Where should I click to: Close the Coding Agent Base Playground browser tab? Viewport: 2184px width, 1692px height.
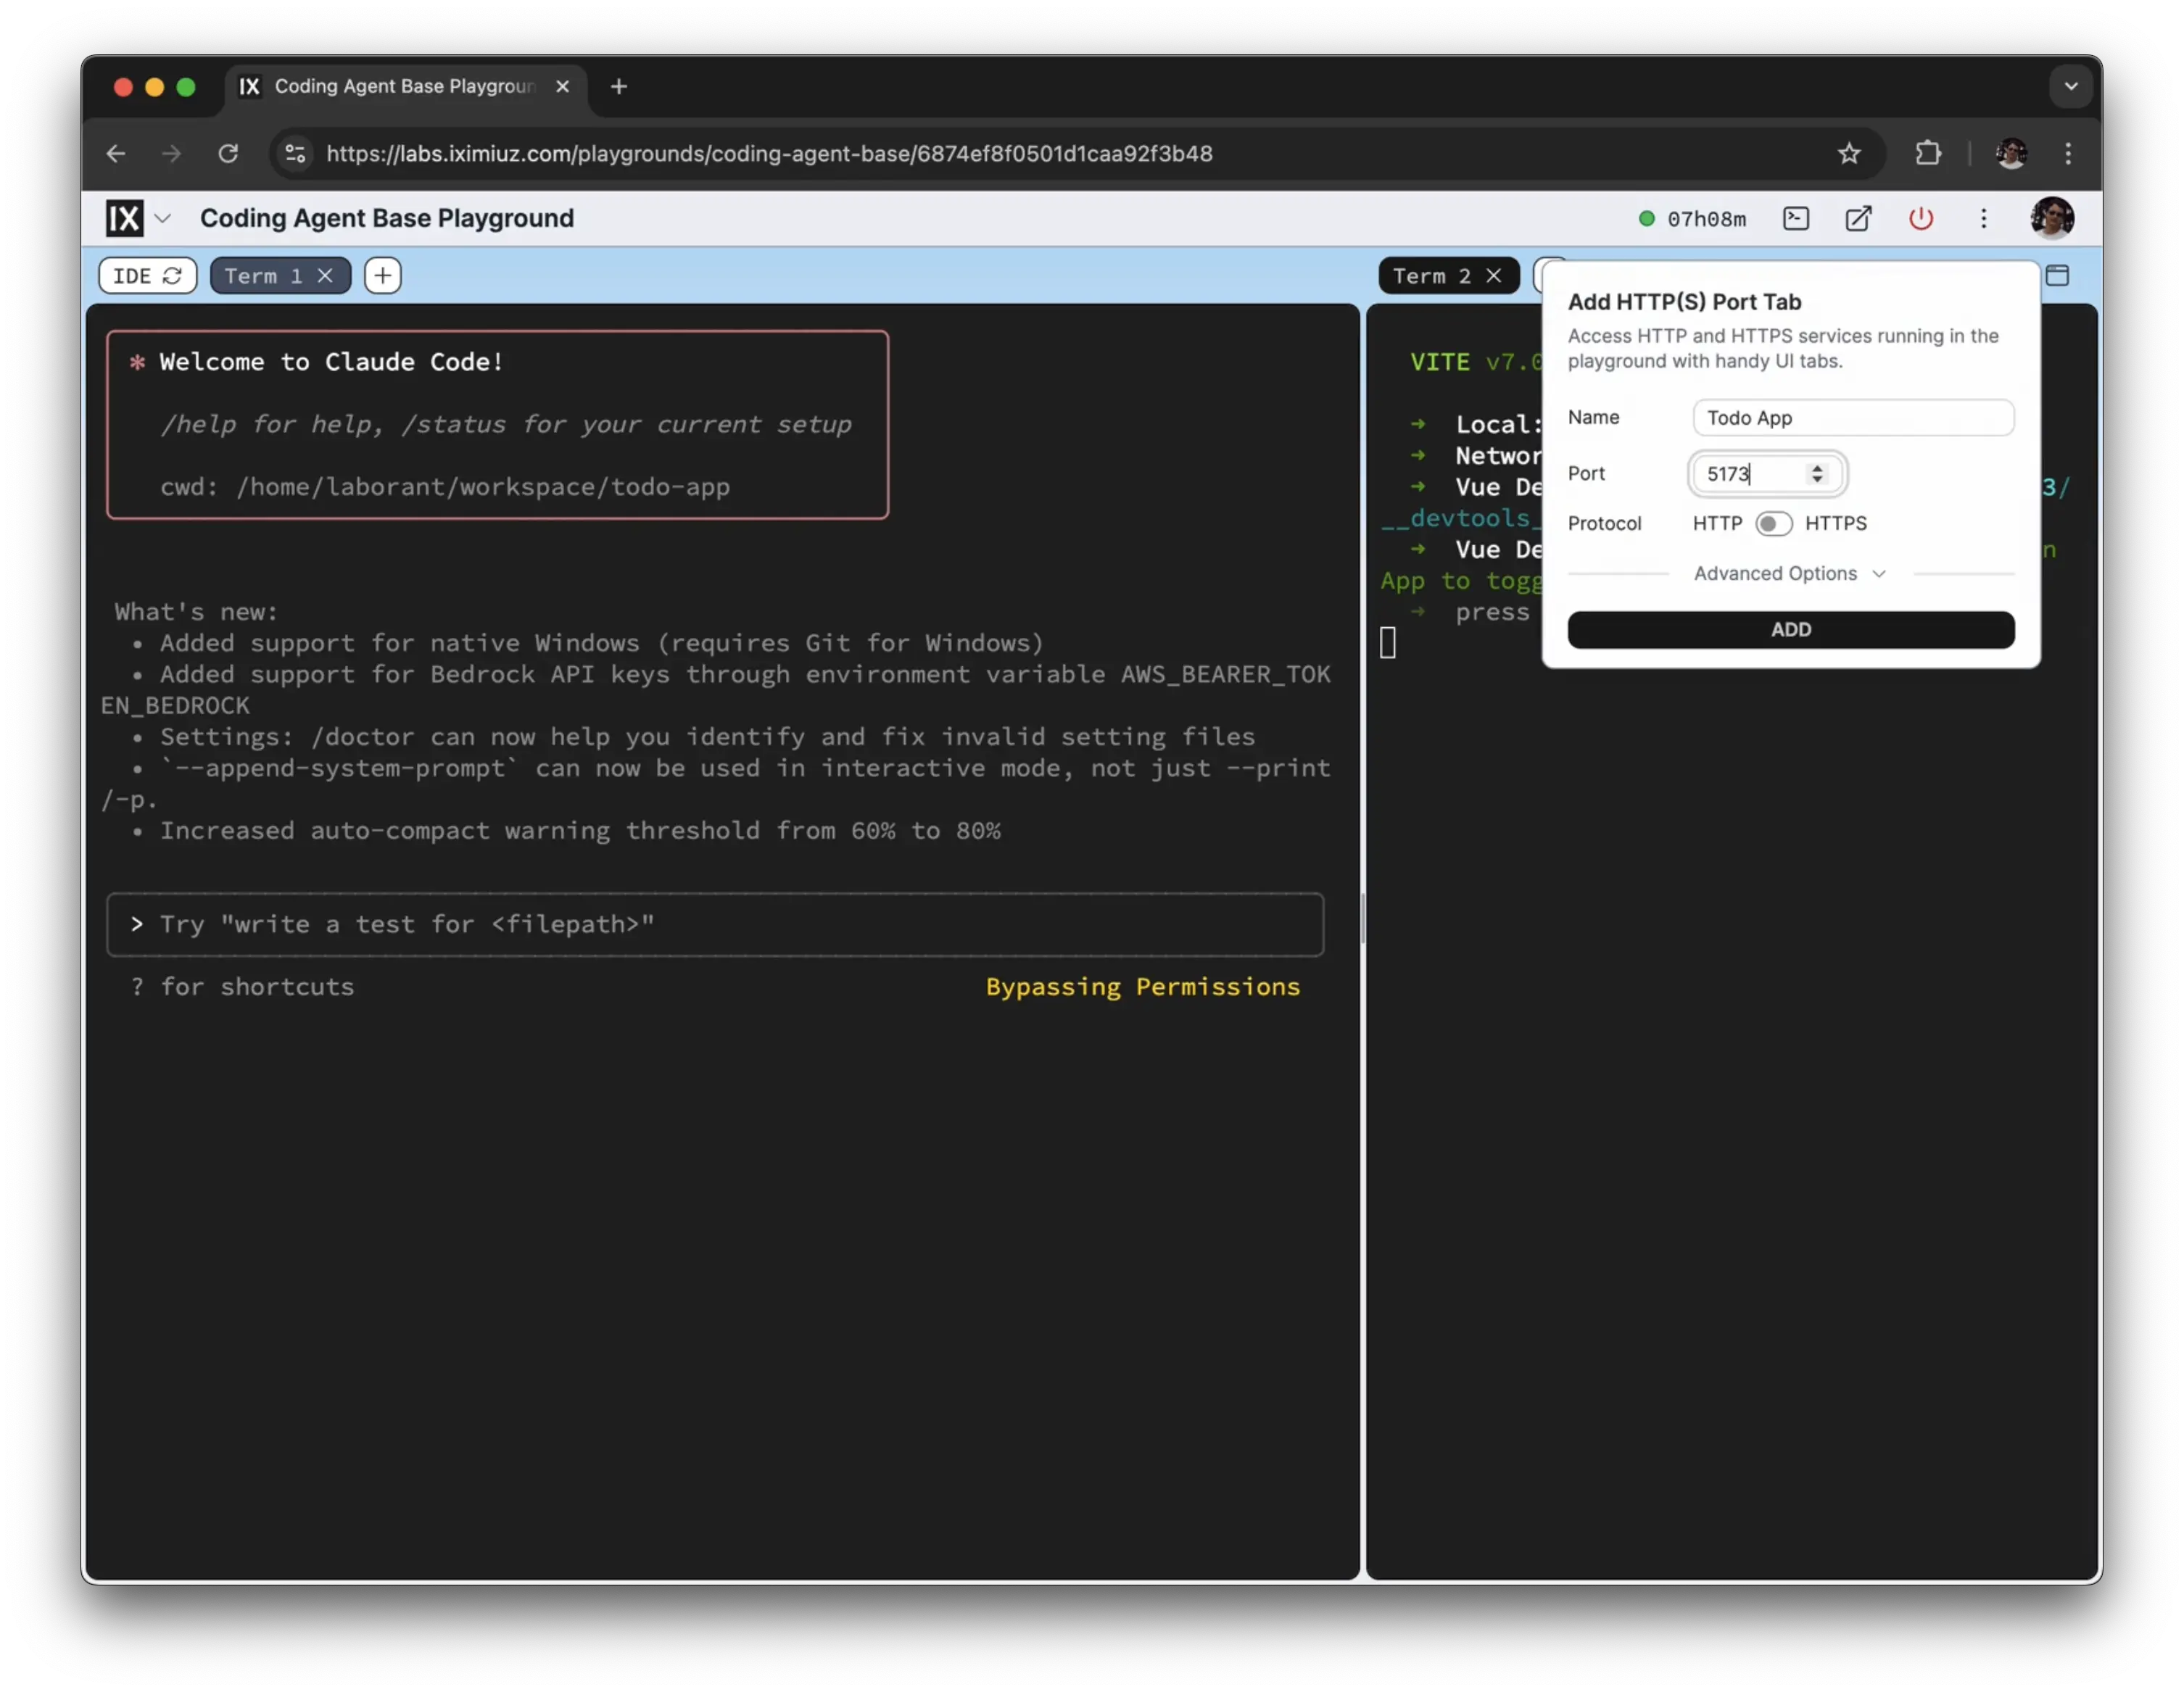pyautogui.click(x=563, y=87)
